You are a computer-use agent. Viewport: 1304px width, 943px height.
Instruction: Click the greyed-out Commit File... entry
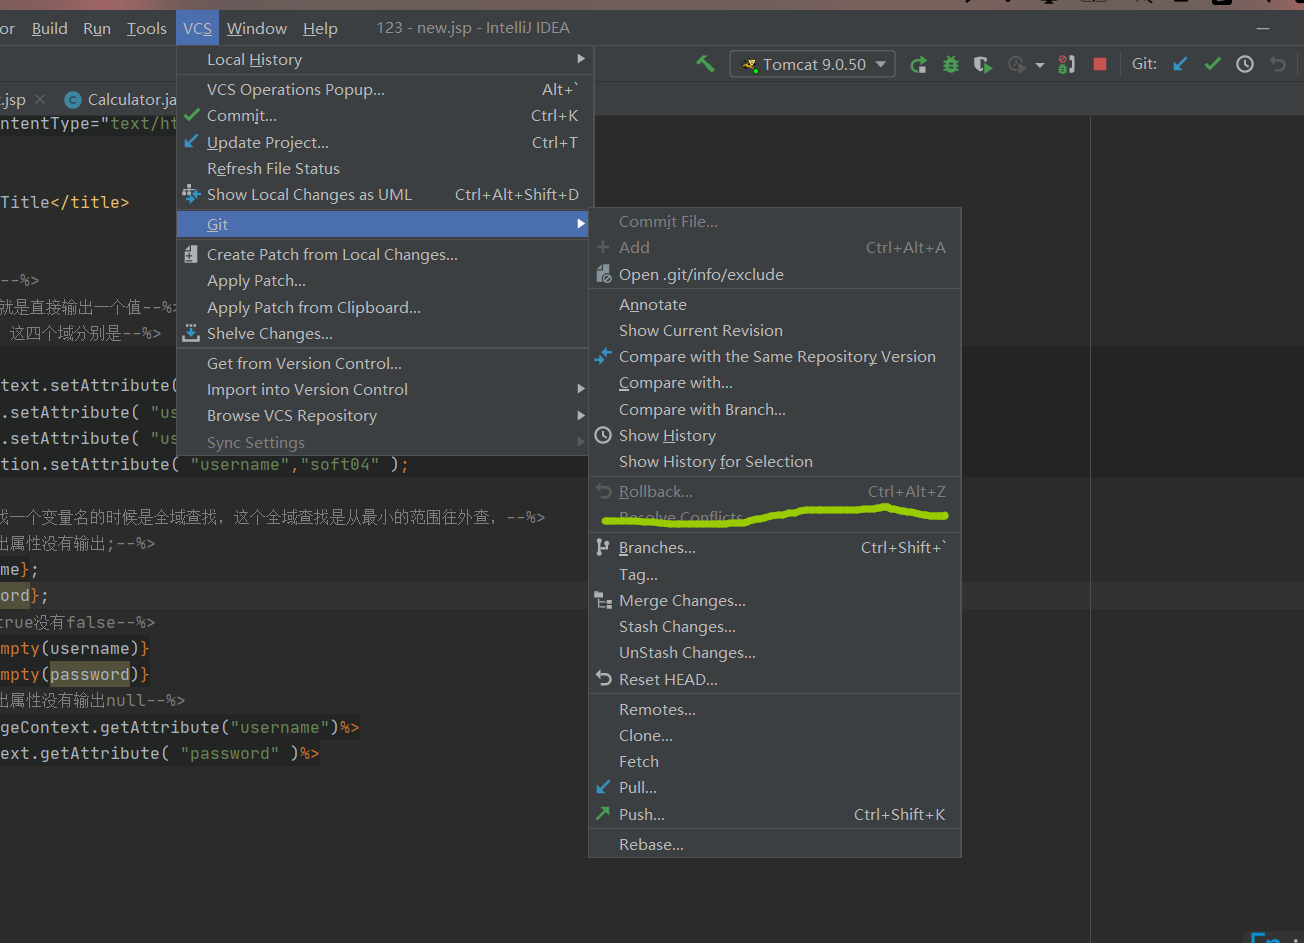pos(775,221)
